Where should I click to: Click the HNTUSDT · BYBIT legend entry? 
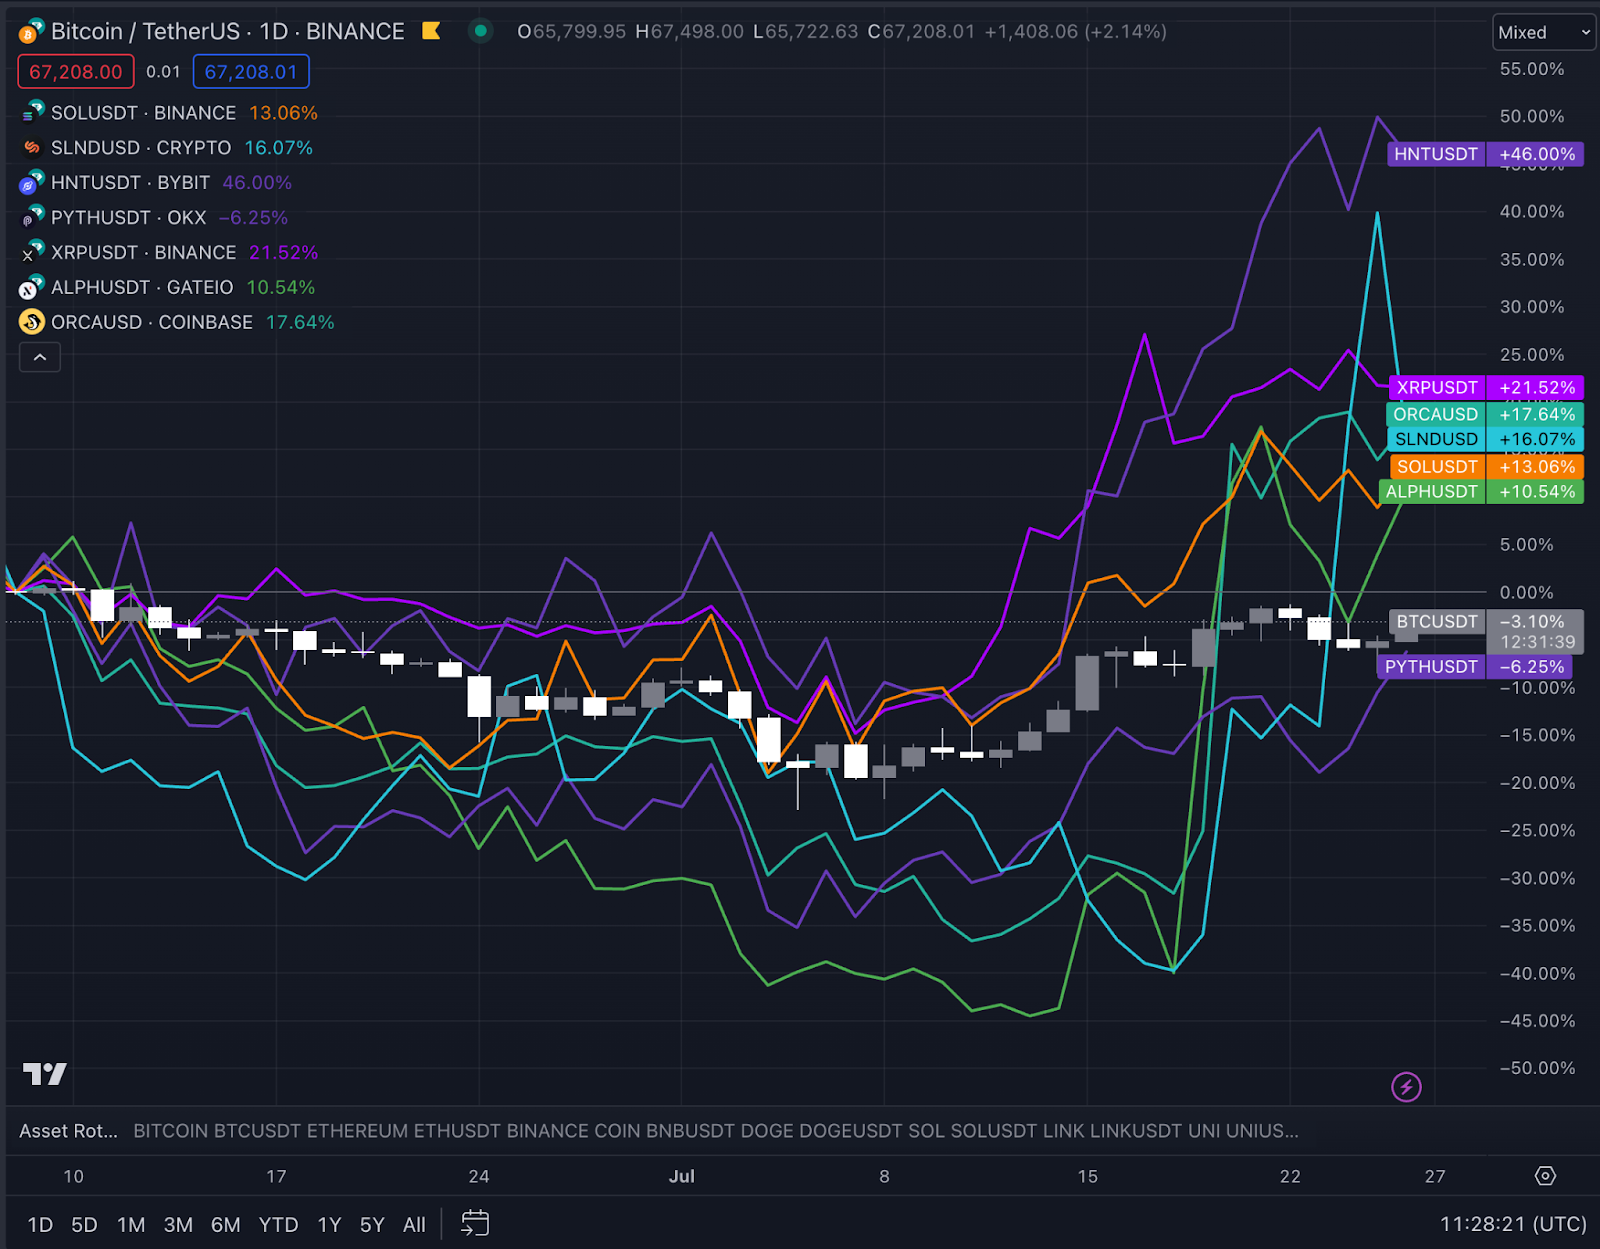point(131,183)
